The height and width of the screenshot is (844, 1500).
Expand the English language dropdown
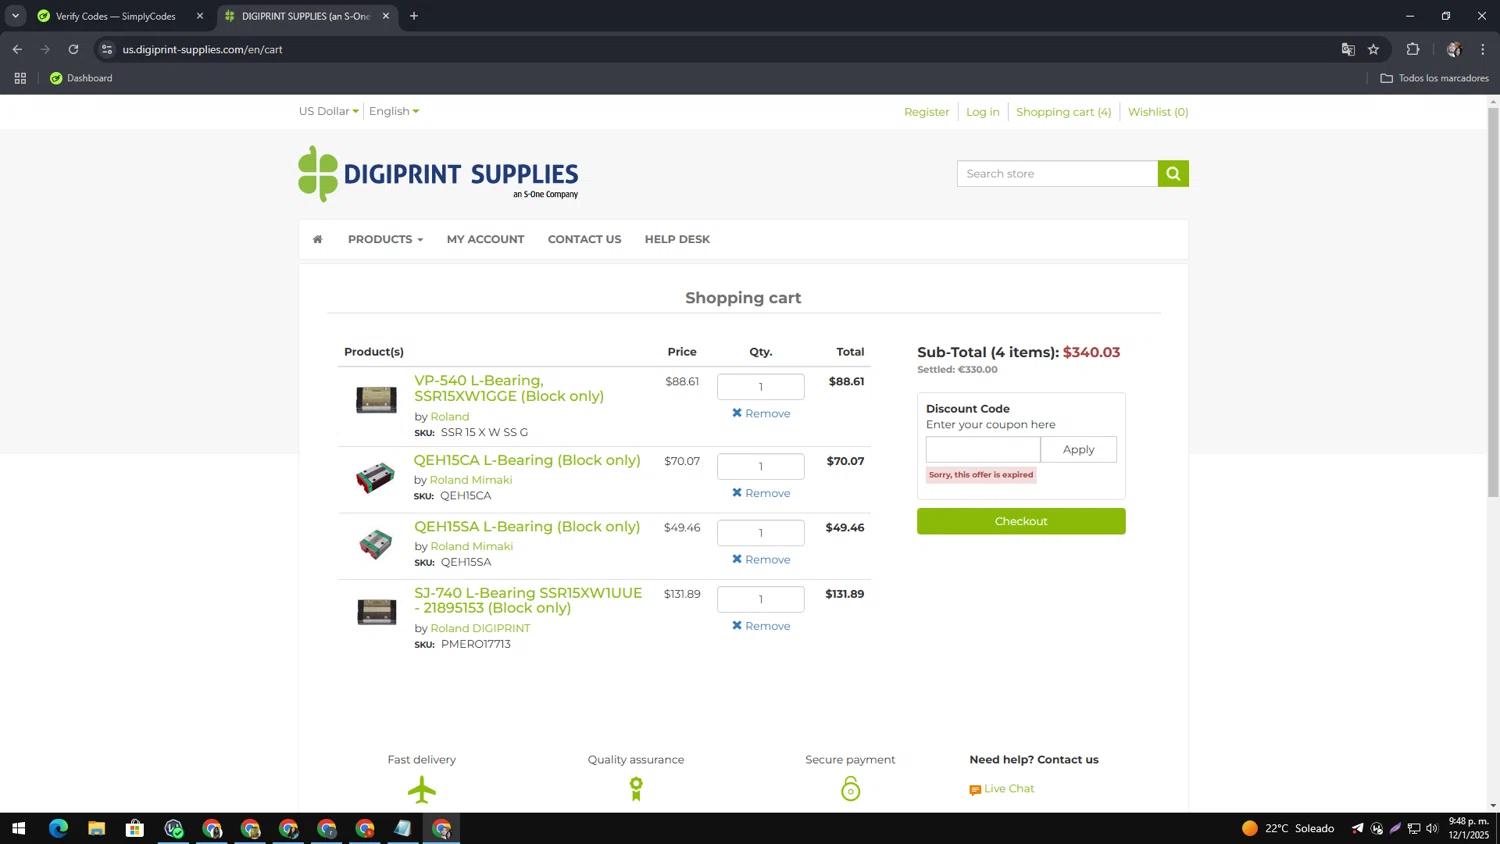pyautogui.click(x=394, y=111)
